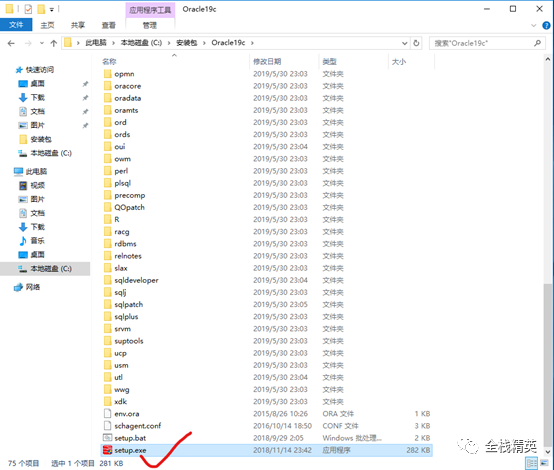This screenshot has height=470, width=554.
Task: Click the vertical scrollbar down arrow
Action: (x=548, y=452)
